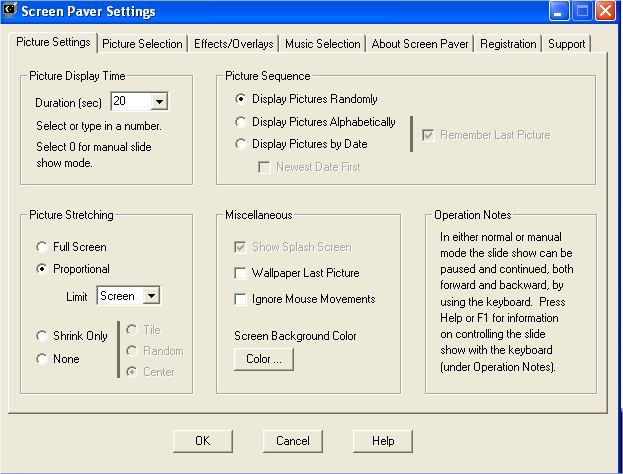
Task: Minimize the Screen Paver Settings window
Action: [559, 11]
